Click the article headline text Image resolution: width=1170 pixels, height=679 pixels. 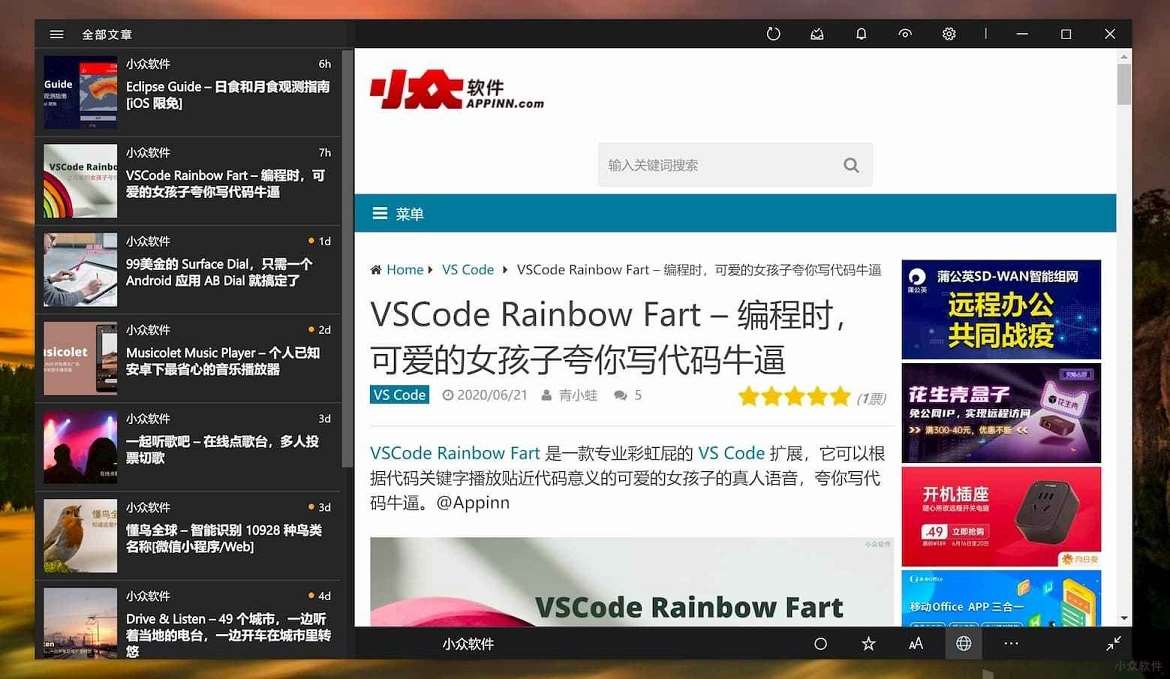tap(608, 337)
